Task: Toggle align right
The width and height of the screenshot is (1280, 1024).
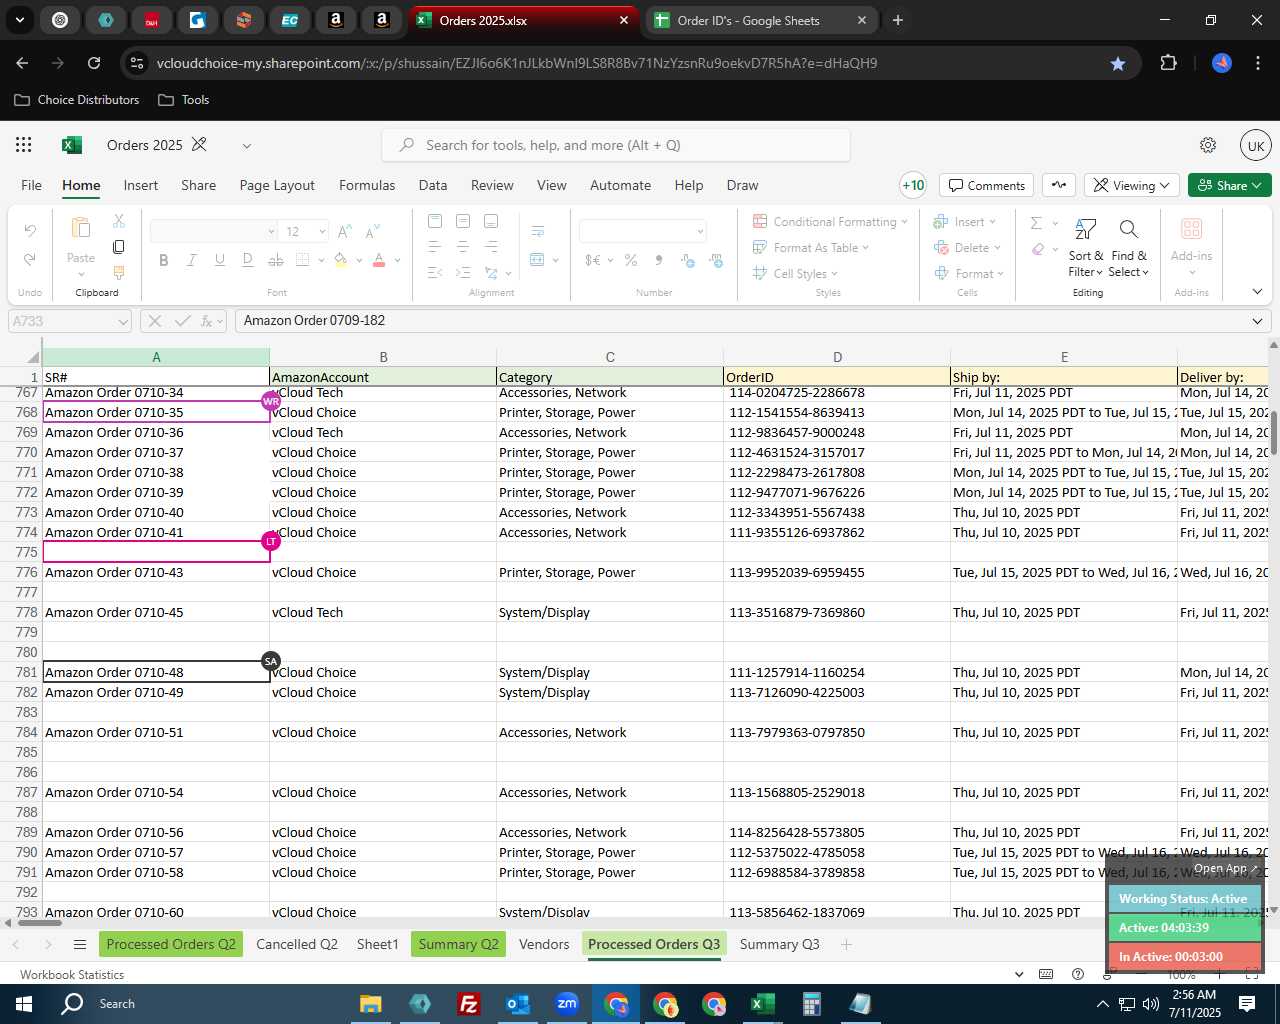Action: (491, 246)
